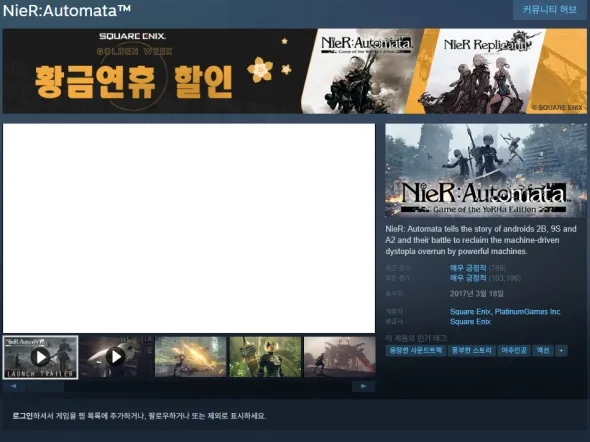Image resolution: width=590 pixels, height=442 pixels.
Task: Open the Square Enix publisher link
Action: click(470, 322)
